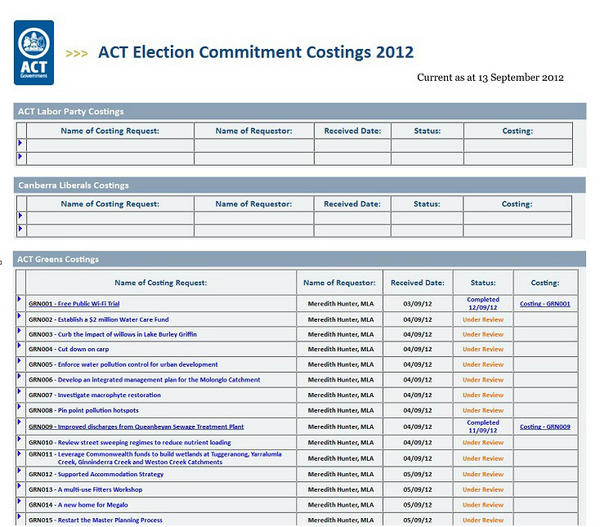This screenshot has height=527, width=600.
Task: Click Greens table Status header
Action: click(x=483, y=283)
